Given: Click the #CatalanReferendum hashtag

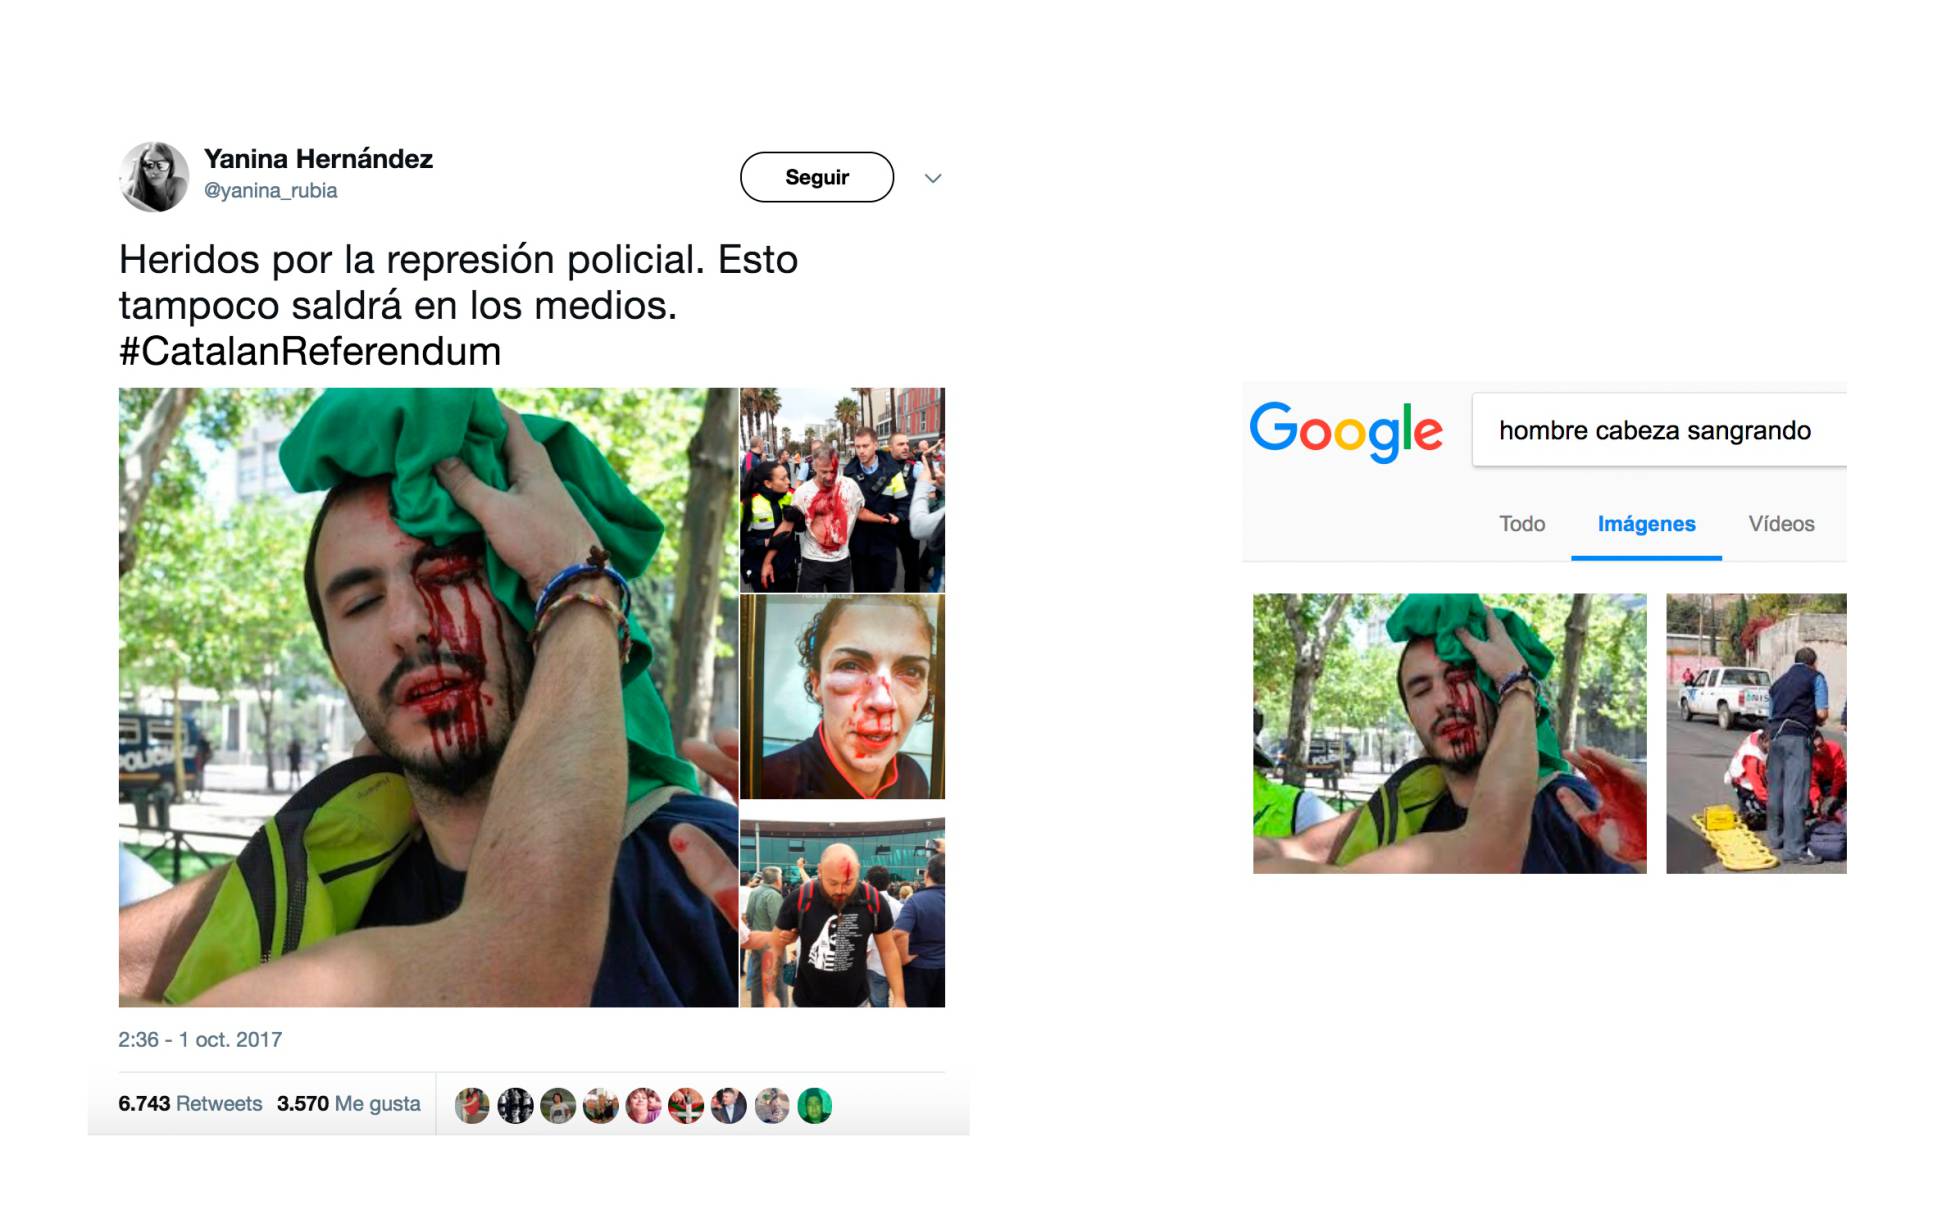Looking at the screenshot, I should click(310, 352).
